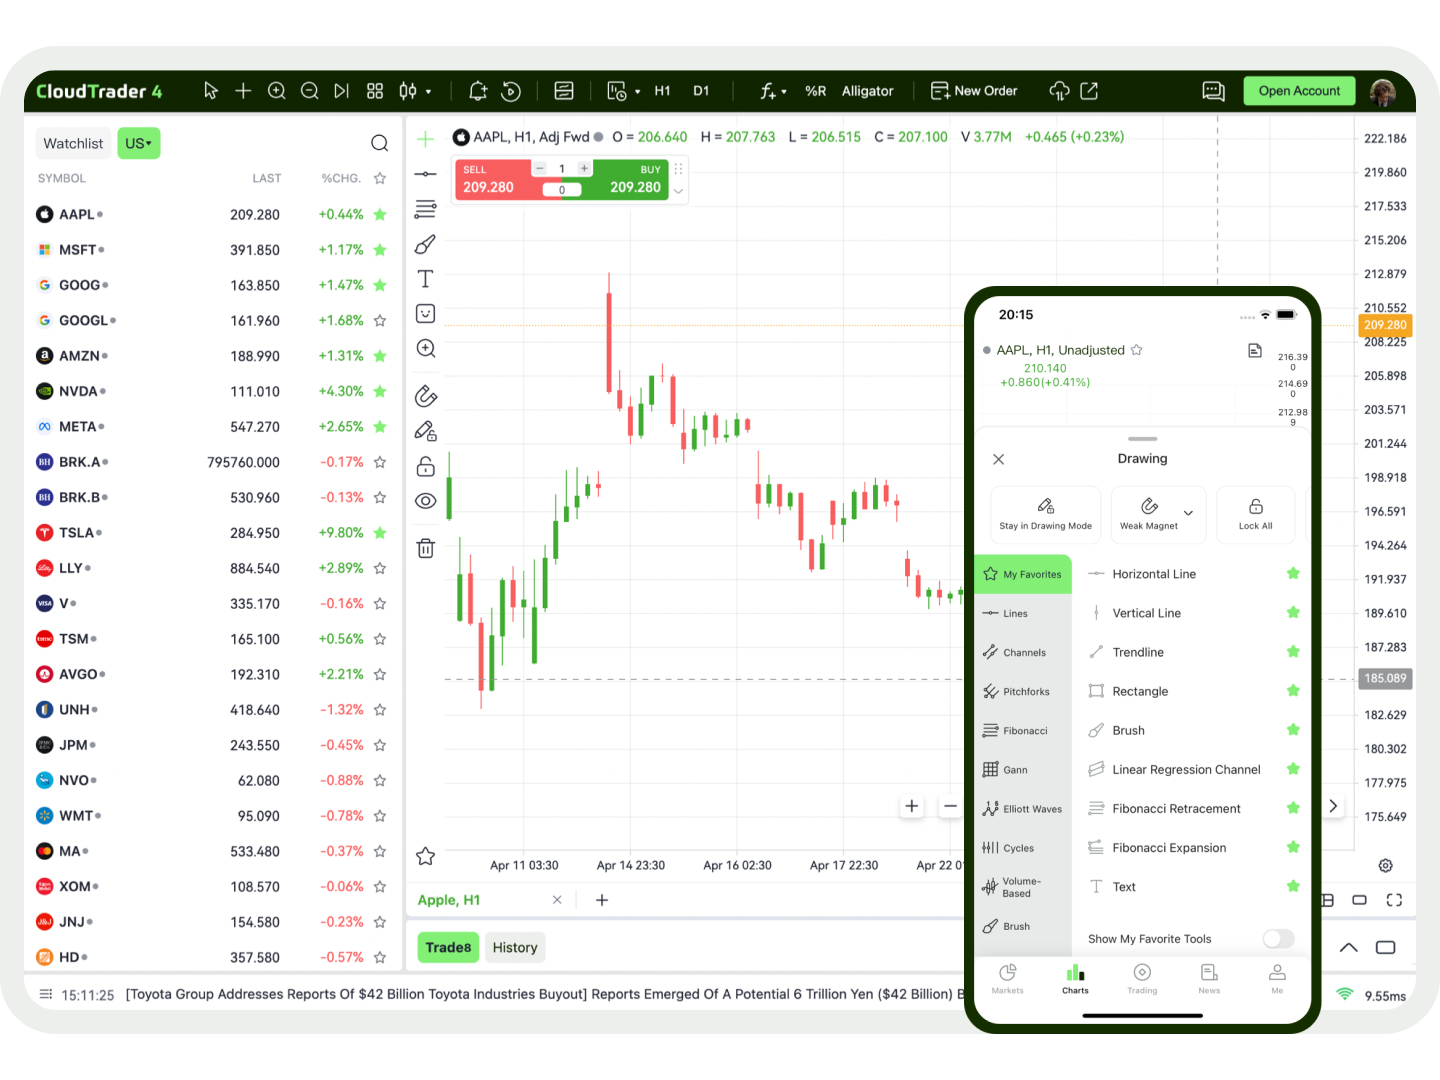
Task: Toggle lock drawings in left sidebar
Action: pyautogui.click(x=426, y=467)
